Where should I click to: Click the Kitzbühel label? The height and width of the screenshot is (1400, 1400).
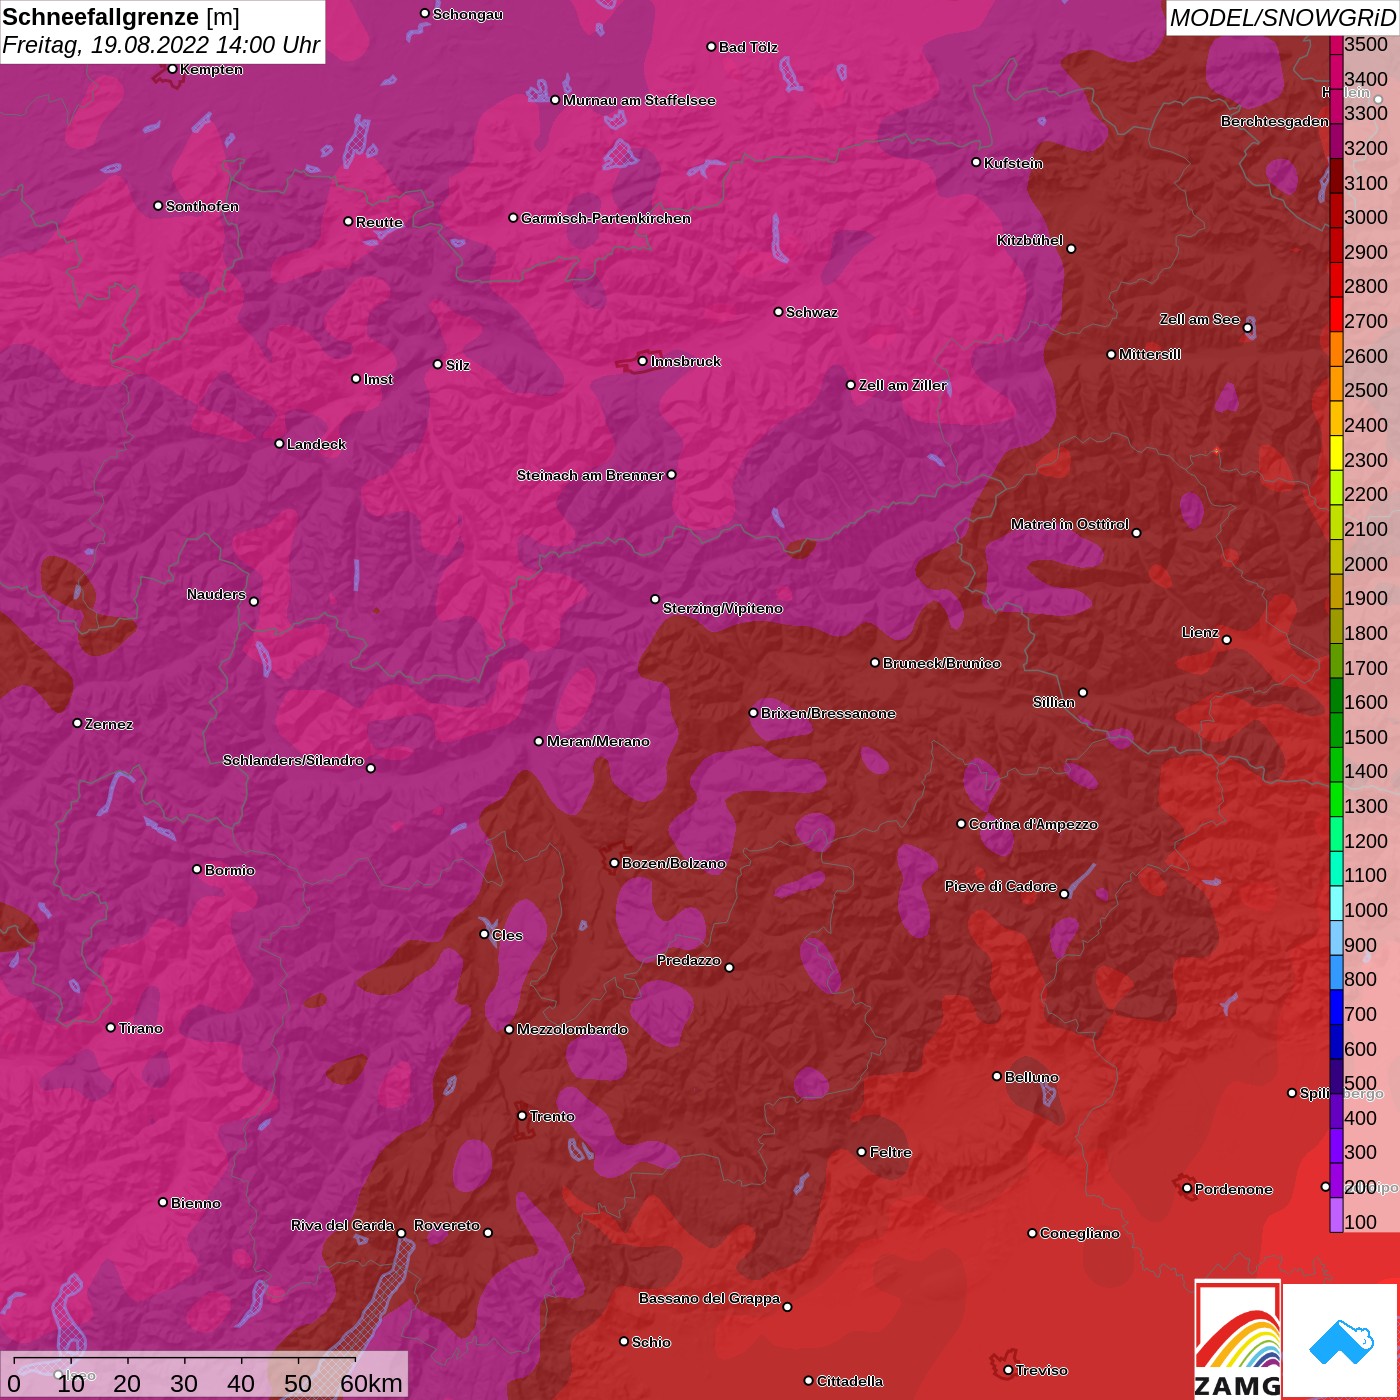1030,240
